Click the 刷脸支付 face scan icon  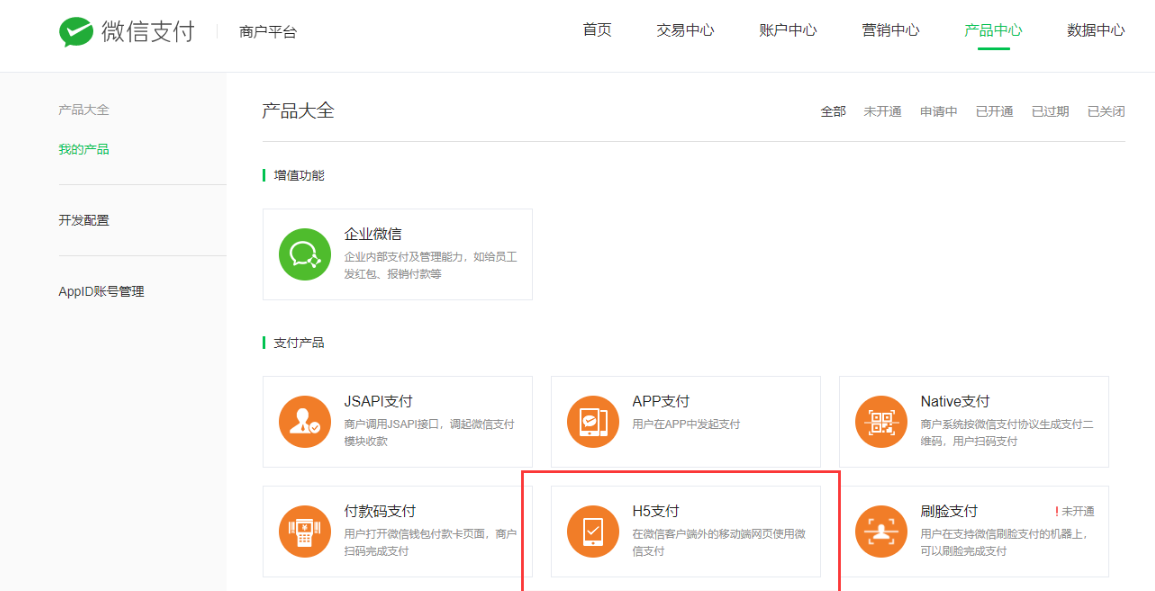881,531
